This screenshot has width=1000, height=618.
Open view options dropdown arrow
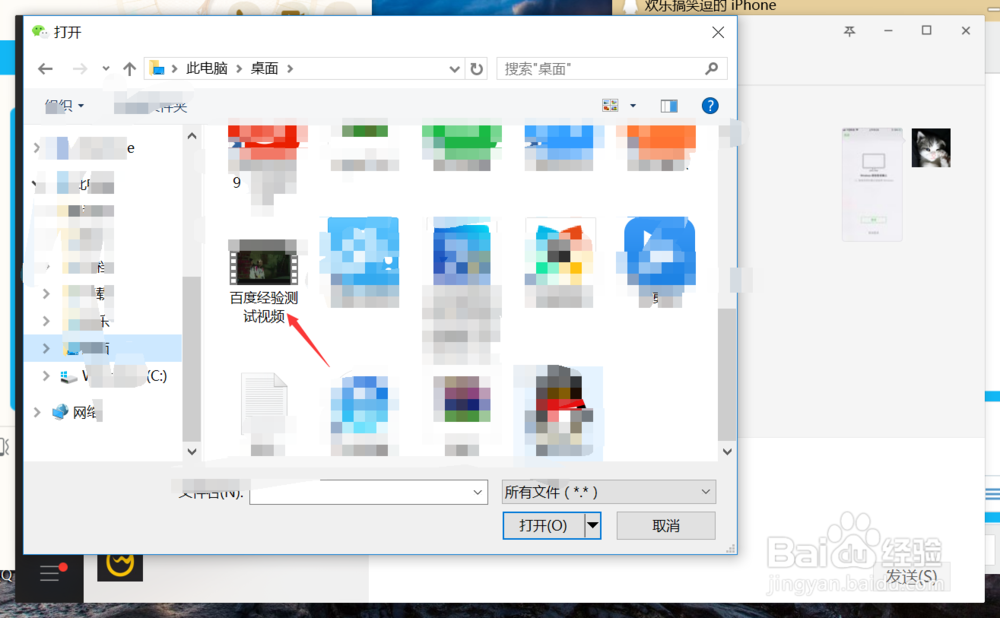(633, 106)
